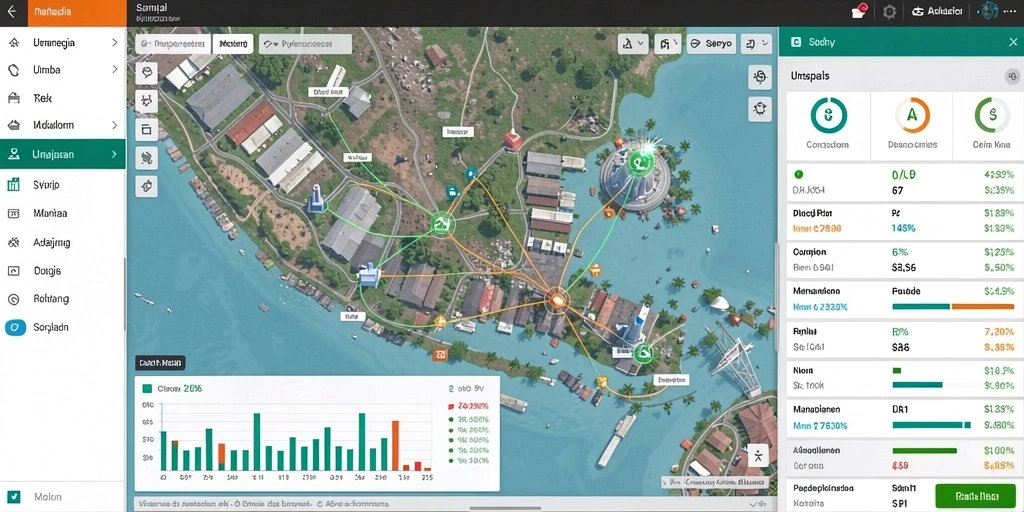Select the speech bubble map tool icon

[x=146, y=72]
